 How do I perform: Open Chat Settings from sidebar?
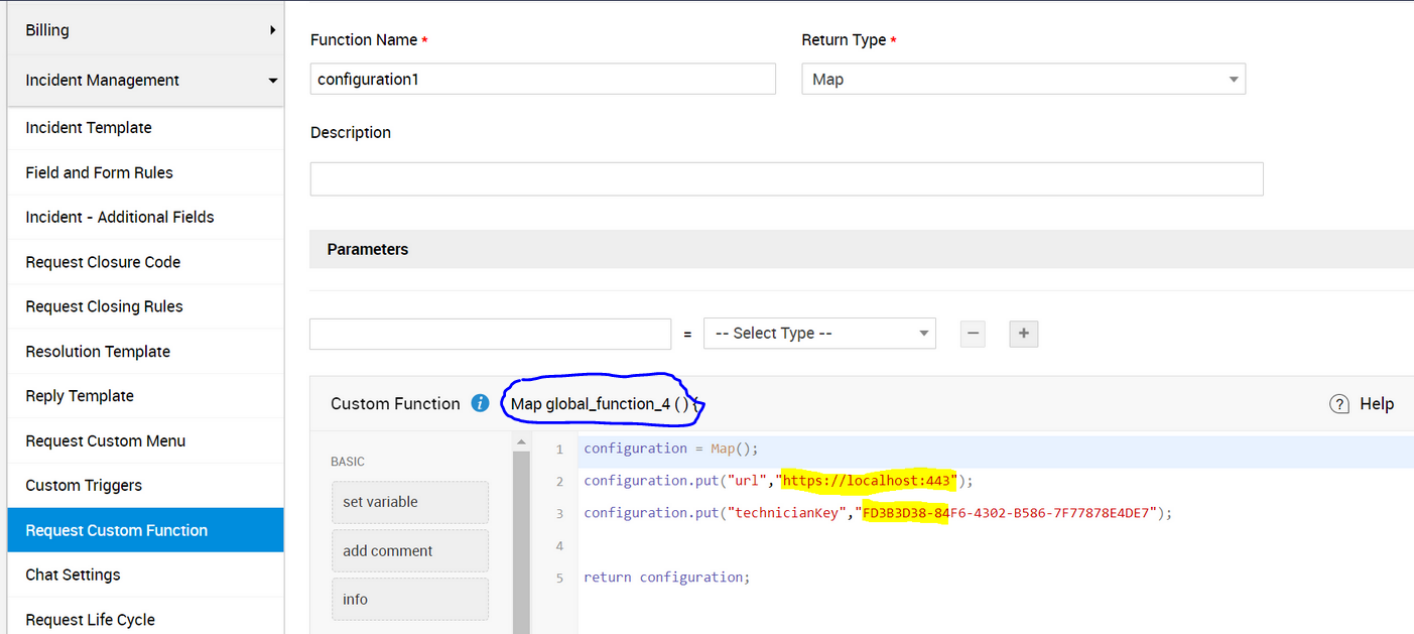point(73,575)
